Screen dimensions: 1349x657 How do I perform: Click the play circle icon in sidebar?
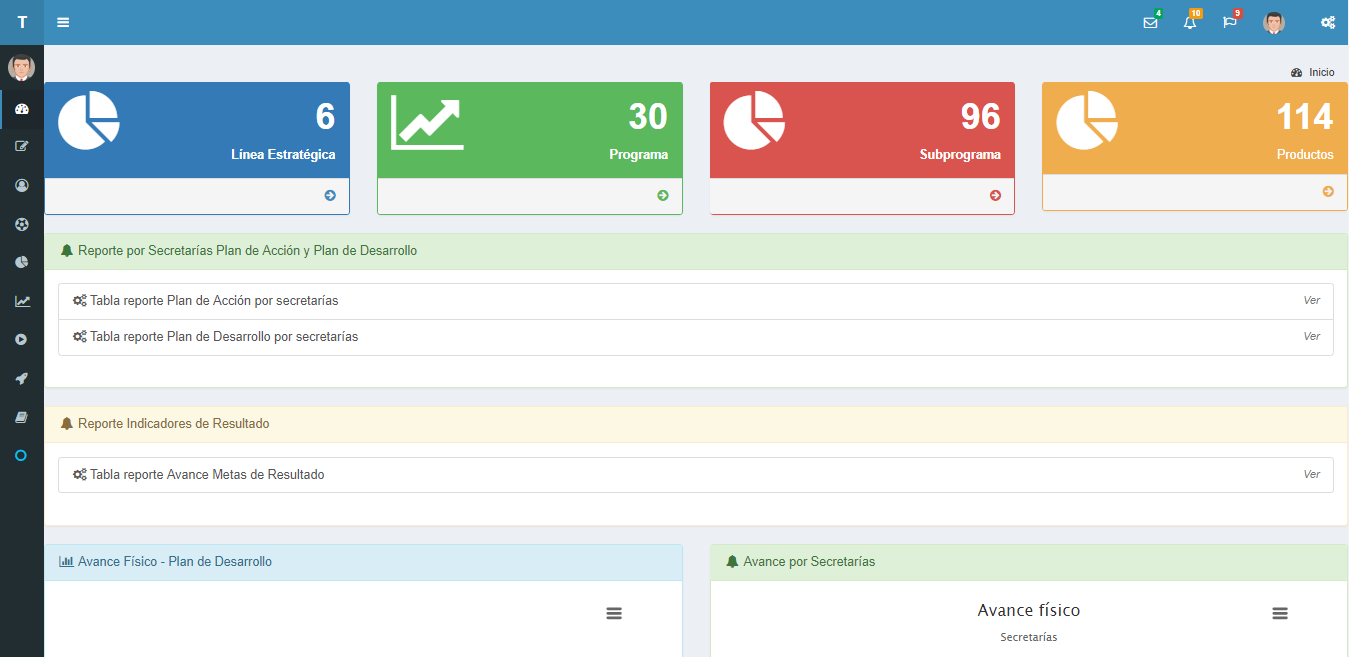[21, 340]
